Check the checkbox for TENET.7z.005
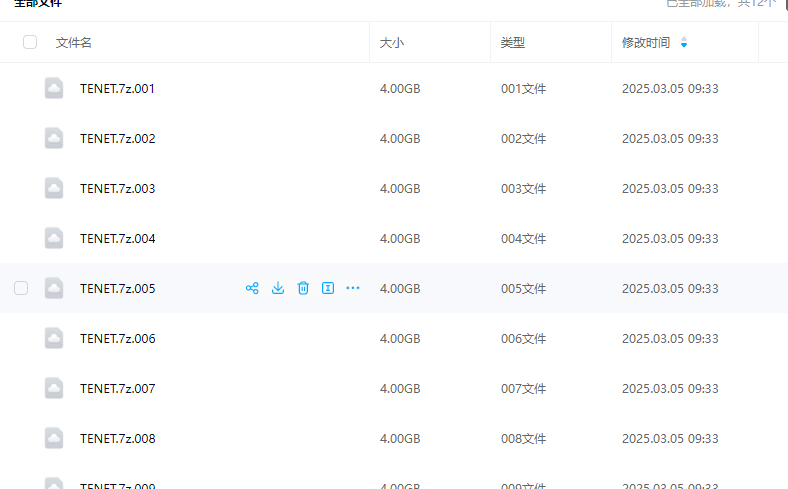Screen dimensions: 788x489 point(21,288)
